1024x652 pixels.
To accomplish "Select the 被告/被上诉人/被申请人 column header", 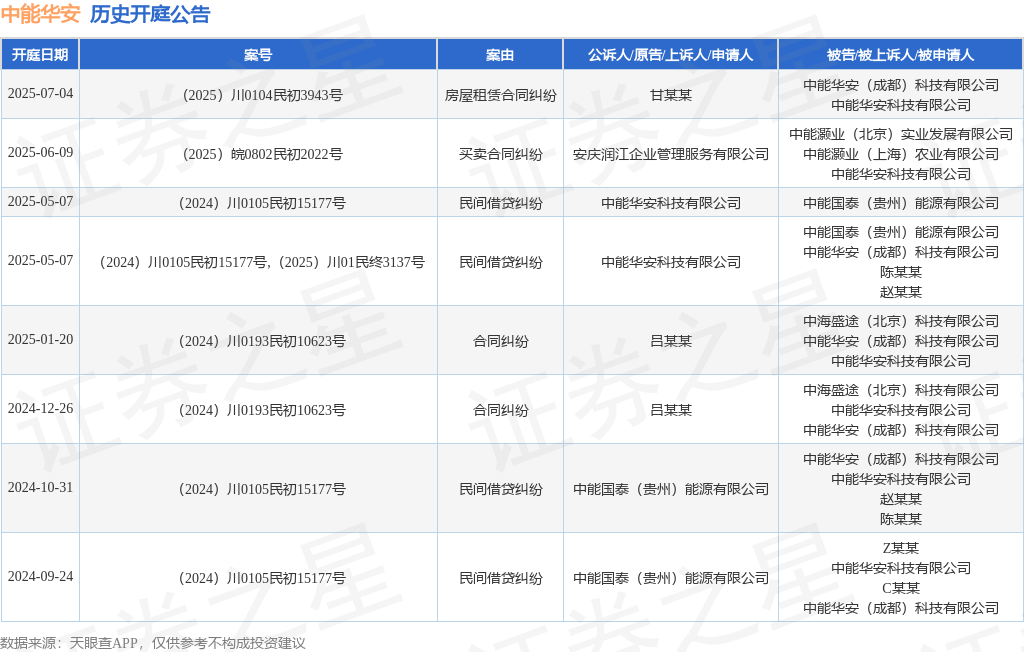I will tap(901, 55).
